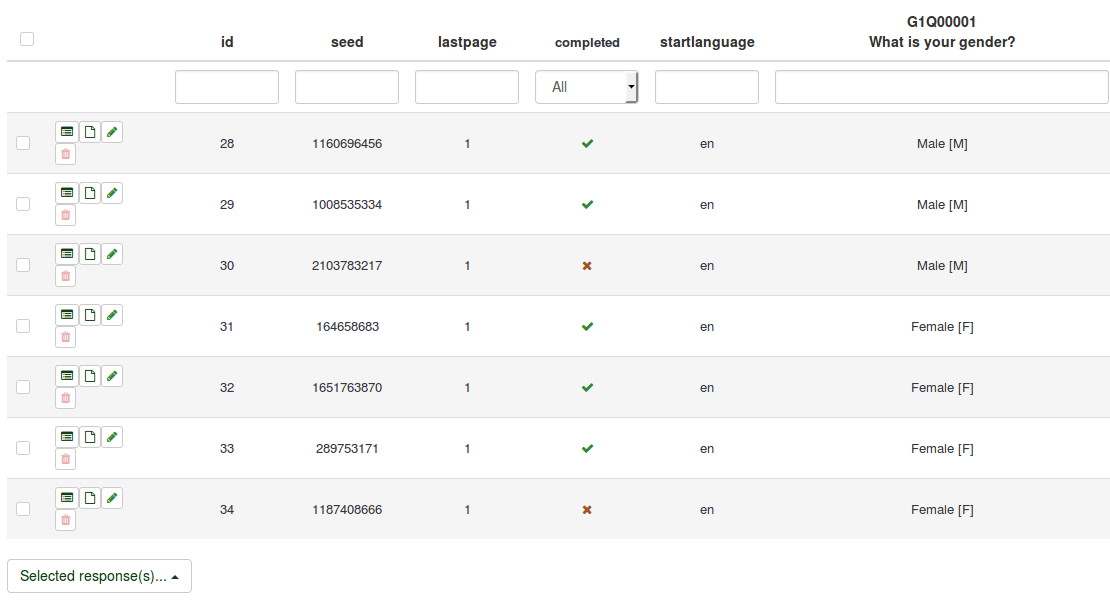Edit response id 30 with pencil icon
The width and height of the screenshot is (1110, 602).
coord(112,254)
